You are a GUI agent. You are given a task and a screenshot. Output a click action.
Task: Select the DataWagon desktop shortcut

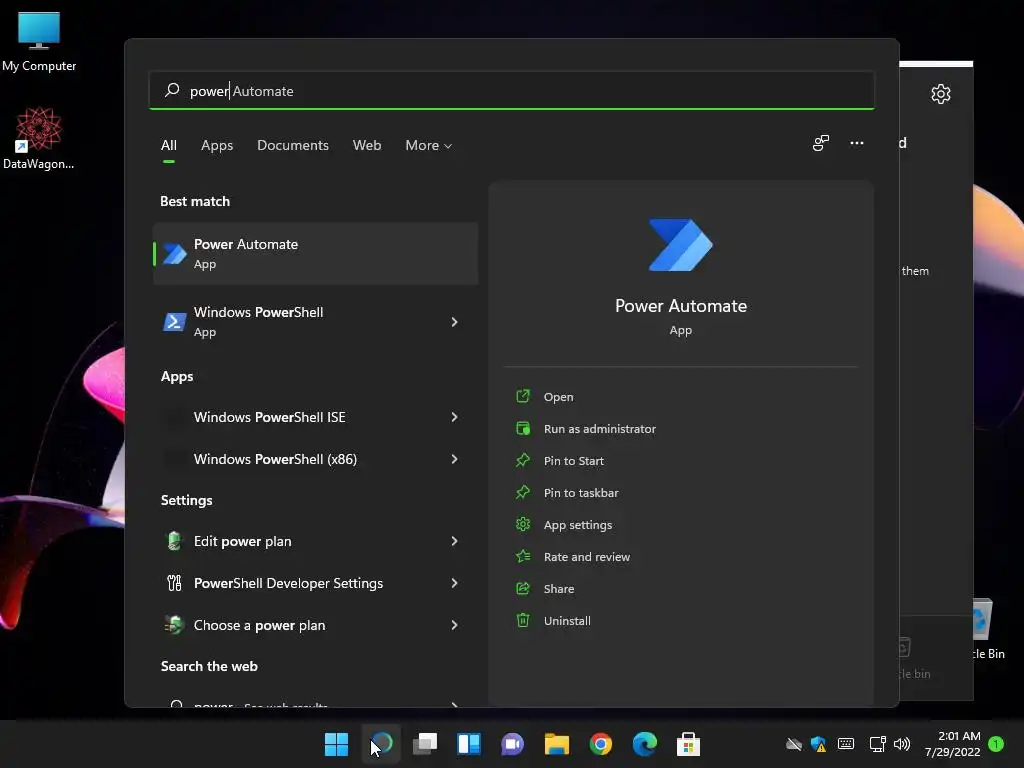[x=39, y=138]
